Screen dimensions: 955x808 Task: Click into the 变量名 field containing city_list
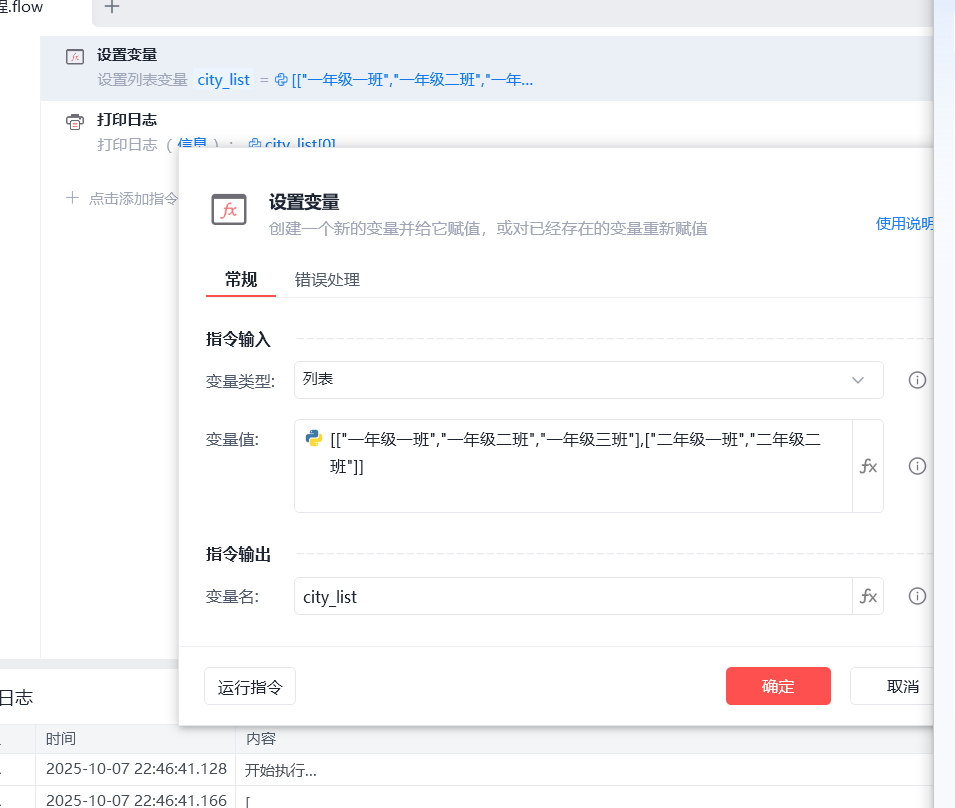pyautogui.click(x=573, y=596)
